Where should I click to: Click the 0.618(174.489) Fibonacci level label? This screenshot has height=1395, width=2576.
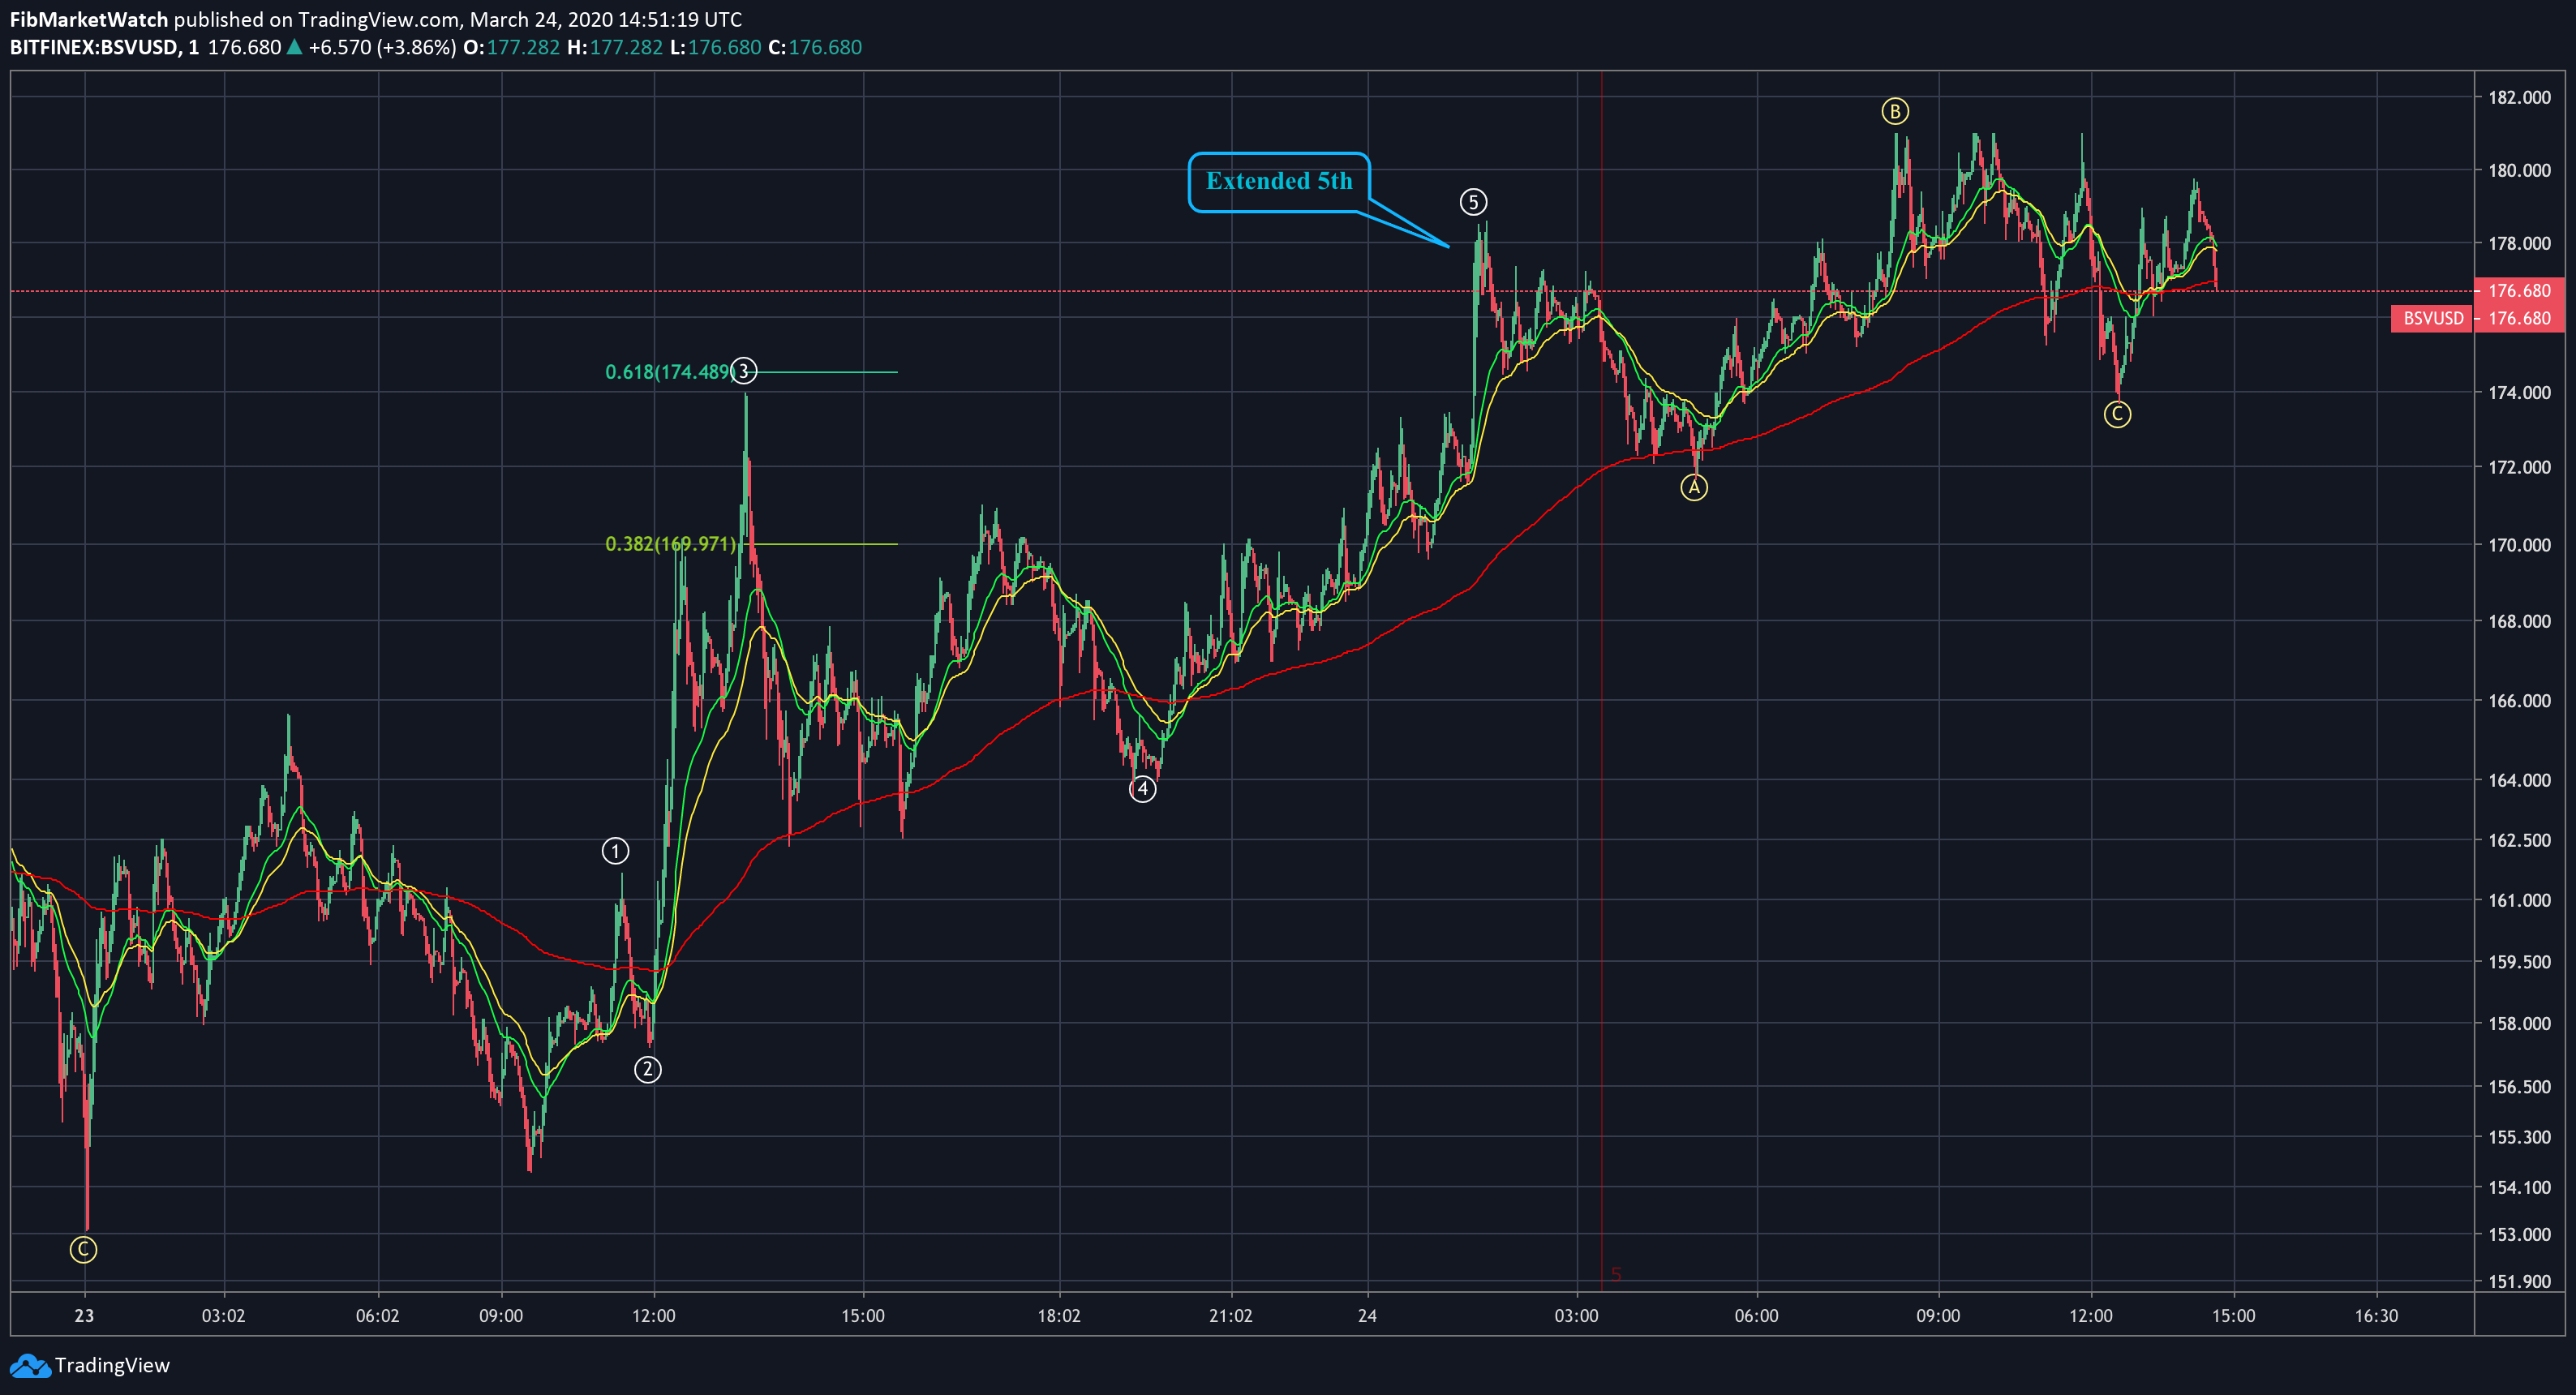(x=668, y=372)
